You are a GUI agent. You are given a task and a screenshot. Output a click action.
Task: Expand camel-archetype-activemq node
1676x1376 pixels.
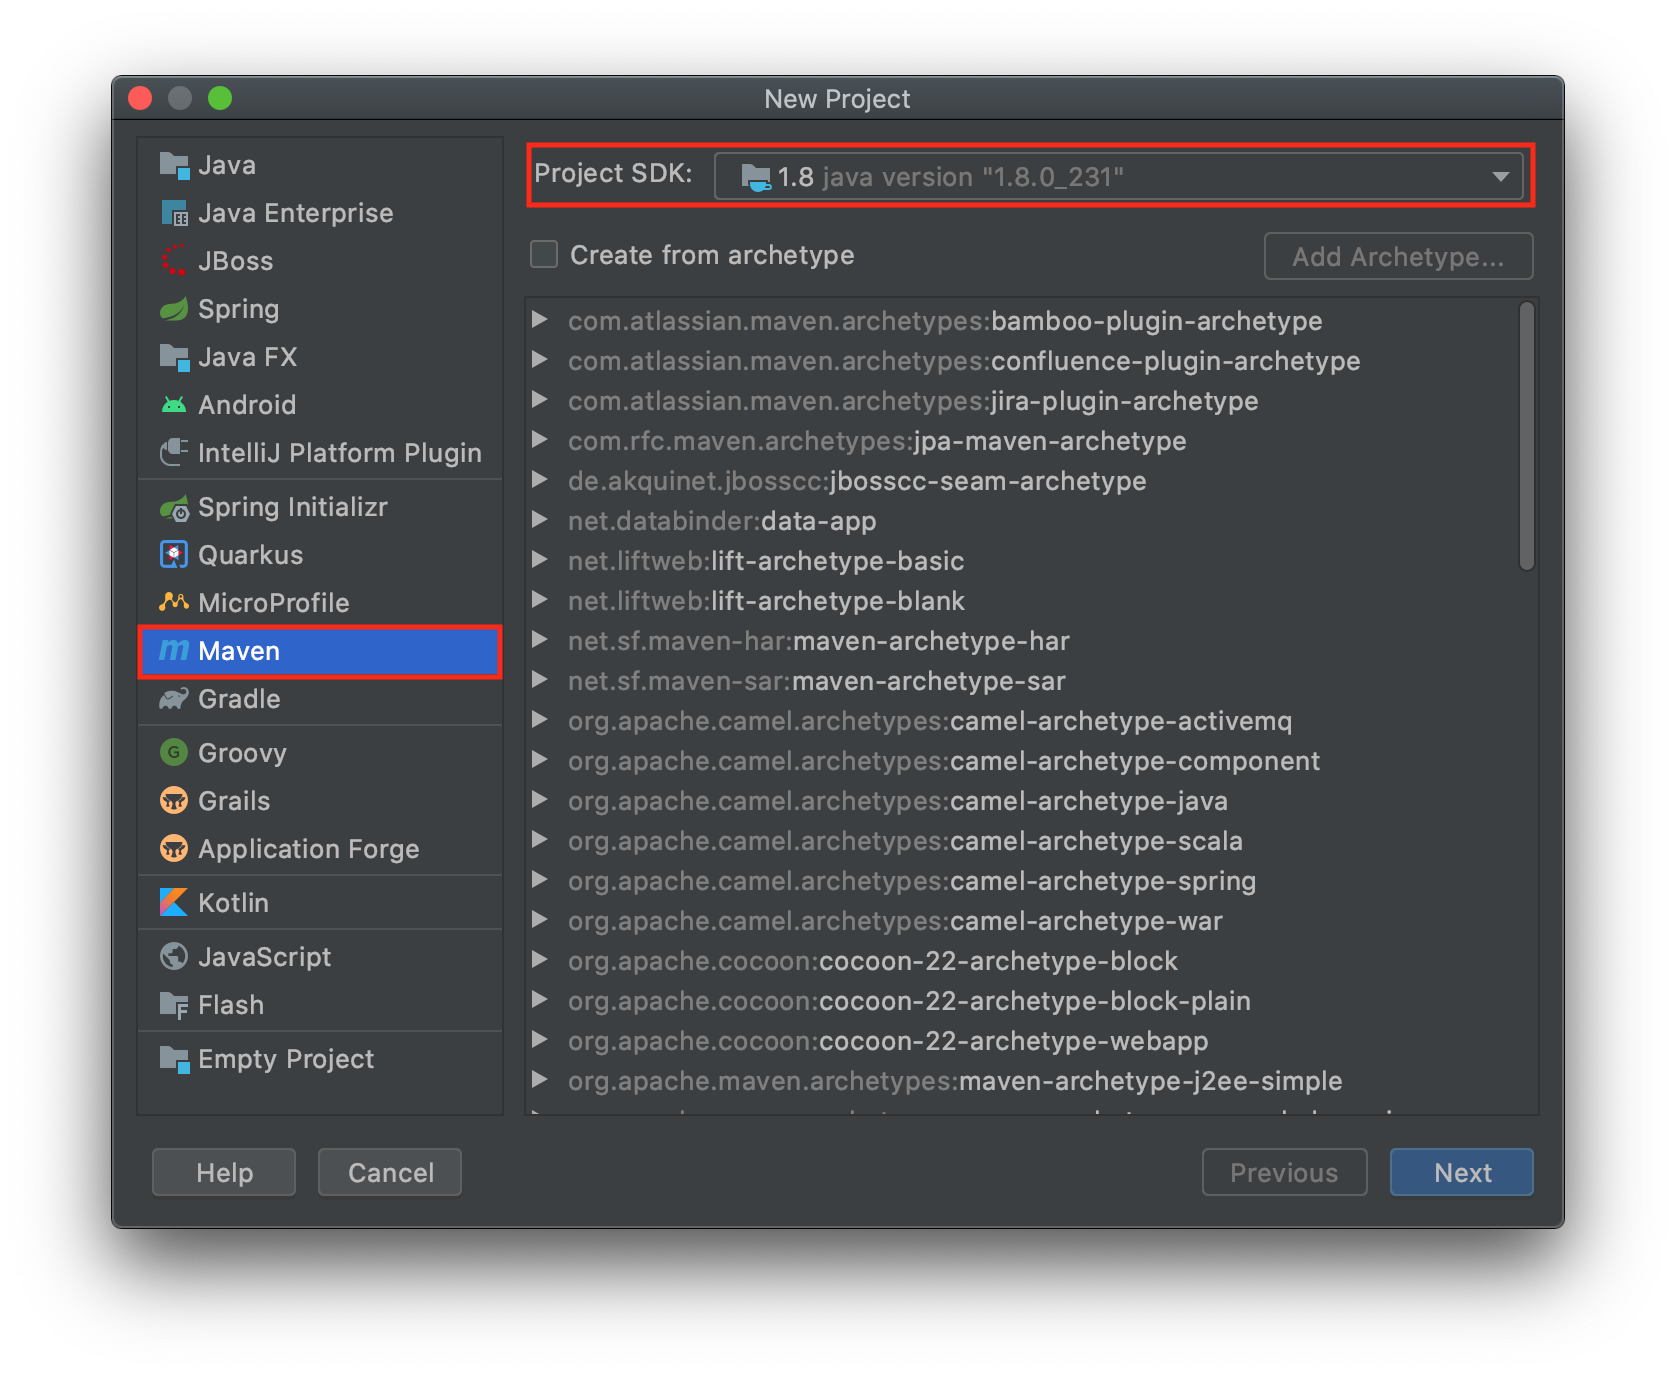(x=540, y=720)
